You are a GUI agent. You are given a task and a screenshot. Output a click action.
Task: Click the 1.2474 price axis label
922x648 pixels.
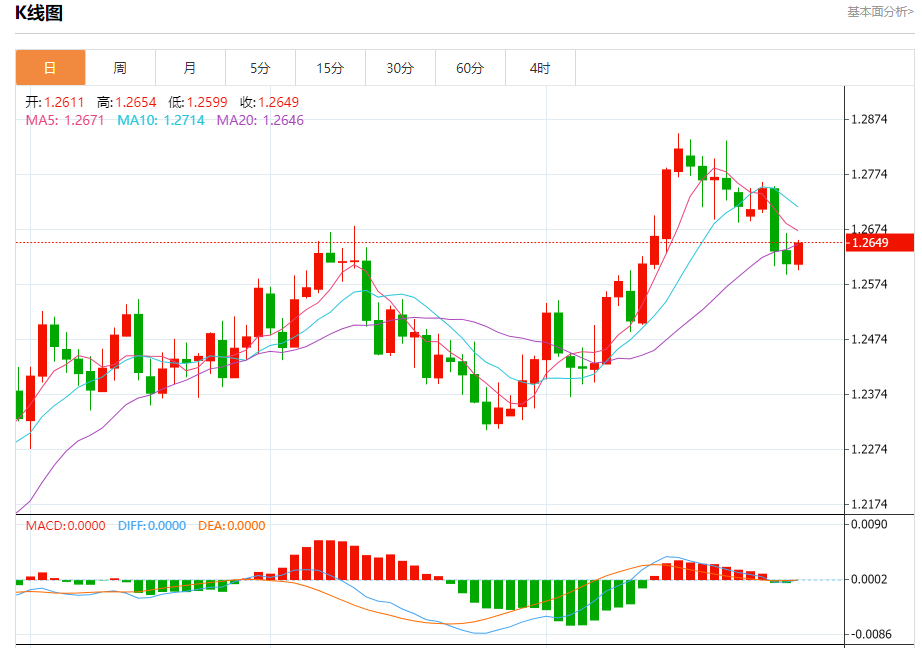869,339
